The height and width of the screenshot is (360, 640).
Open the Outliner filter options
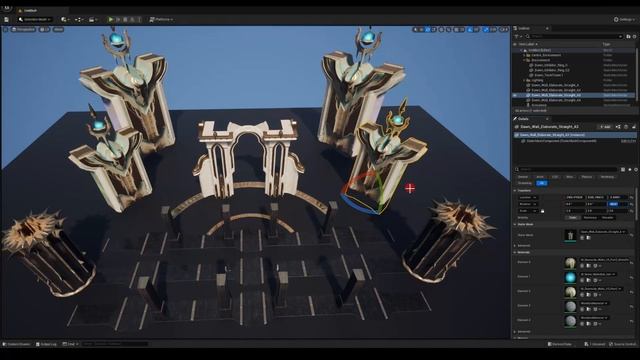point(517,36)
